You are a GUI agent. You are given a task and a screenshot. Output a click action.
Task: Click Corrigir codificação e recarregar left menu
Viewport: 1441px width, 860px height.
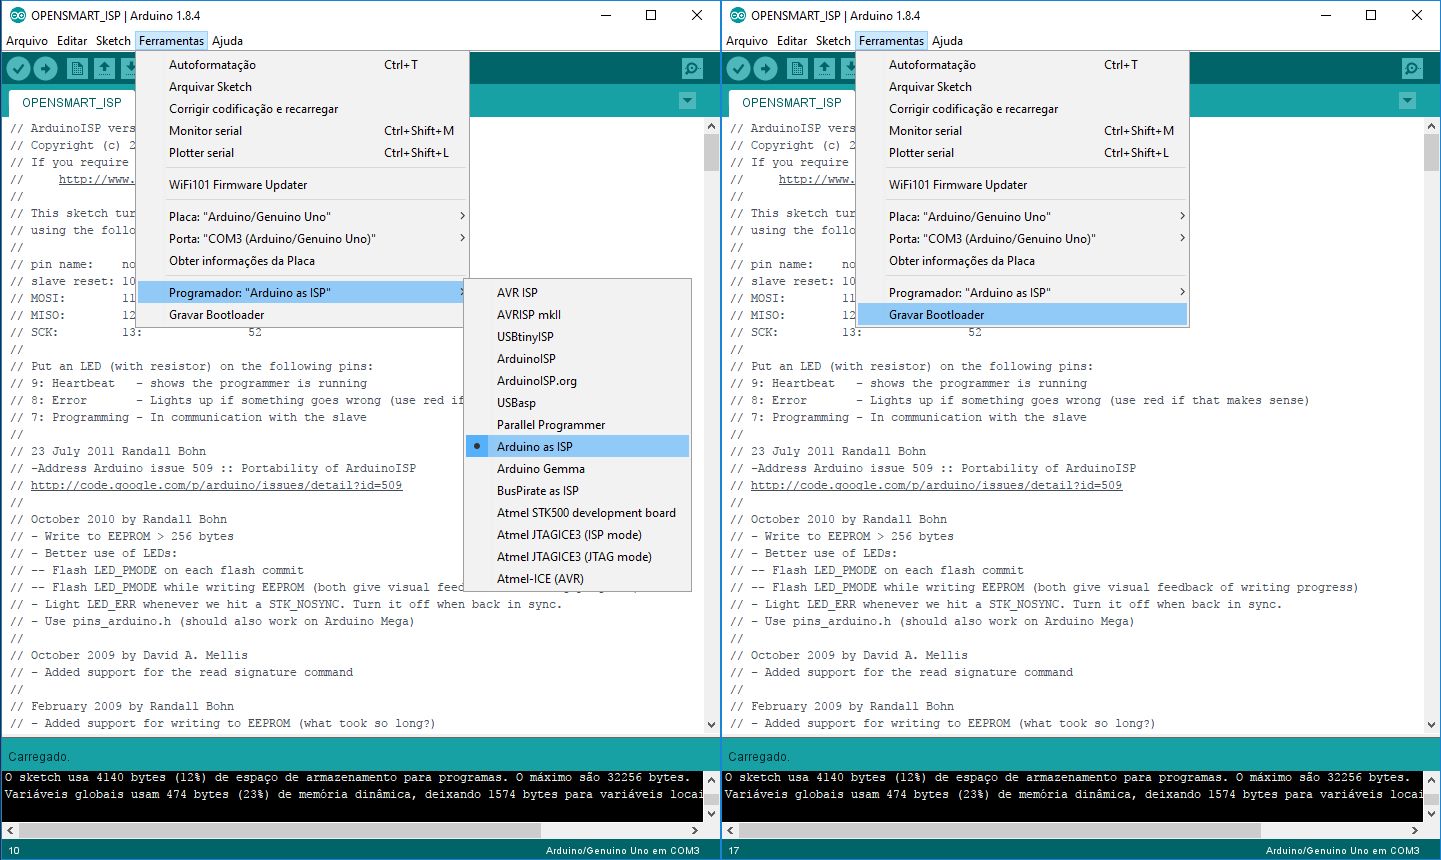[303, 108]
